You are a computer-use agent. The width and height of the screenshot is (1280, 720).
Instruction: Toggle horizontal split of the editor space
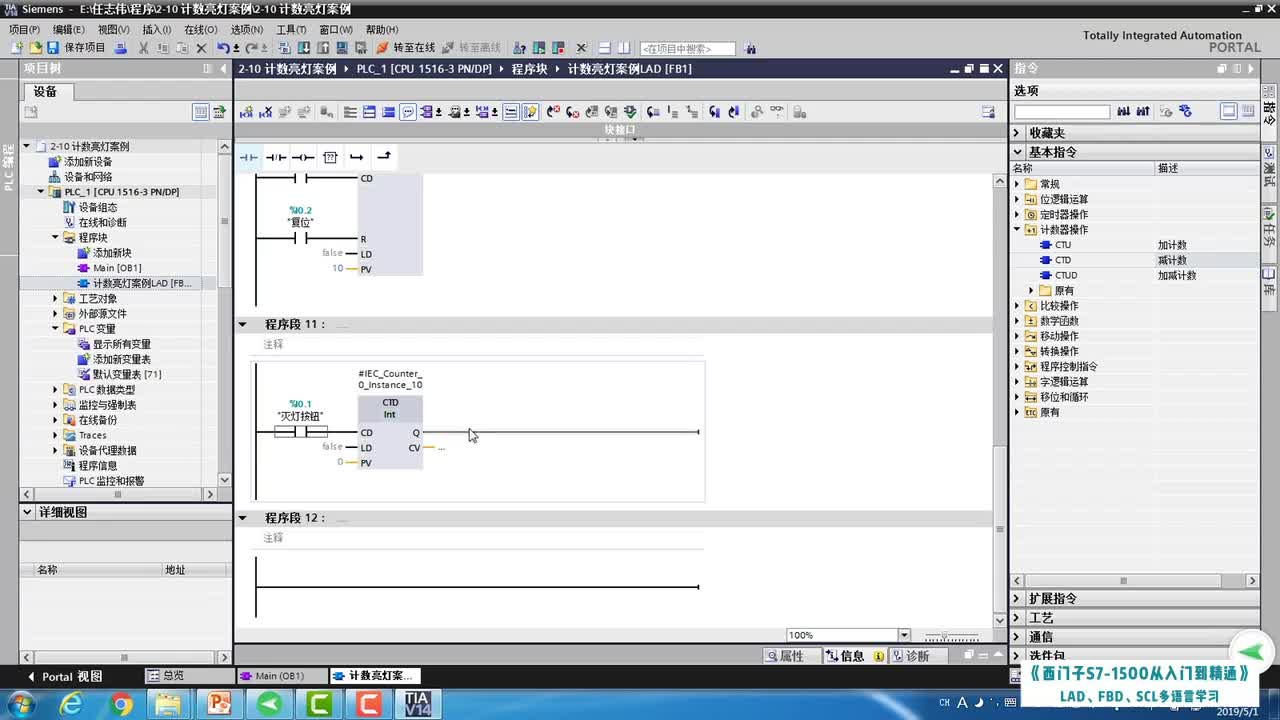tap(606, 48)
